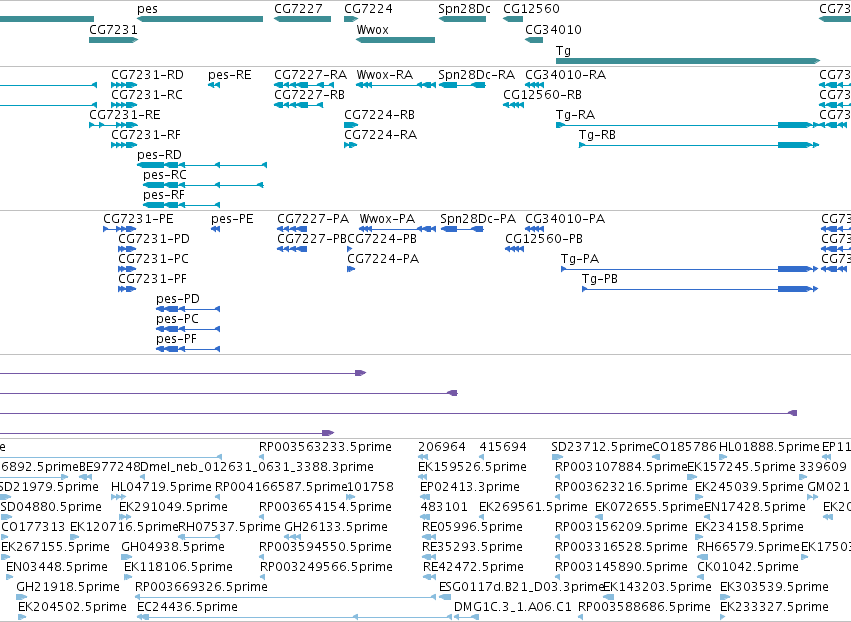Screen dimensions: 851x622
Task: Click the EN03448.5prime EST label
Action: 56,567
